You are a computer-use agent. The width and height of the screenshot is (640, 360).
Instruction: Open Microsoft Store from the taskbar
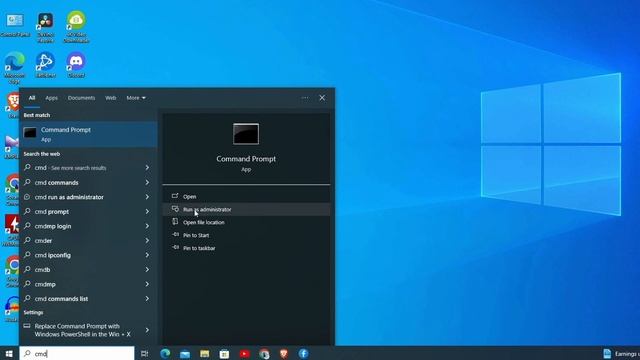[x=224, y=353]
